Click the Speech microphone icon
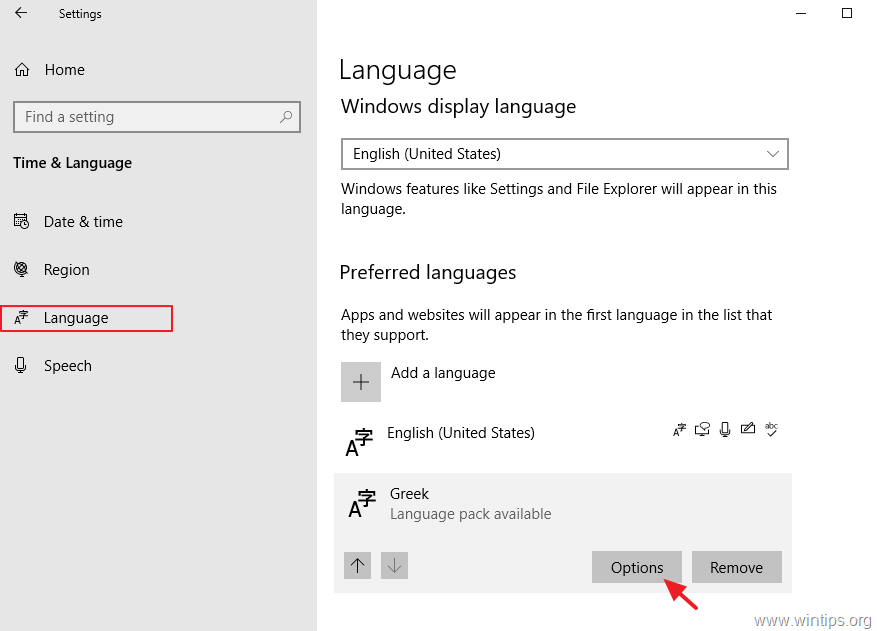877x631 pixels. pos(21,365)
